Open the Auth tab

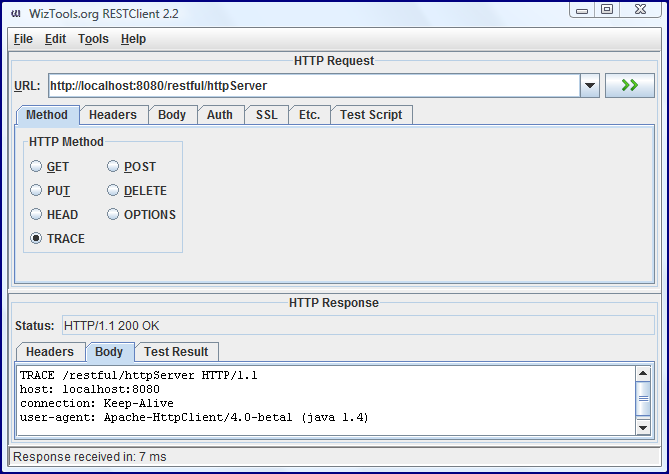tap(220, 115)
